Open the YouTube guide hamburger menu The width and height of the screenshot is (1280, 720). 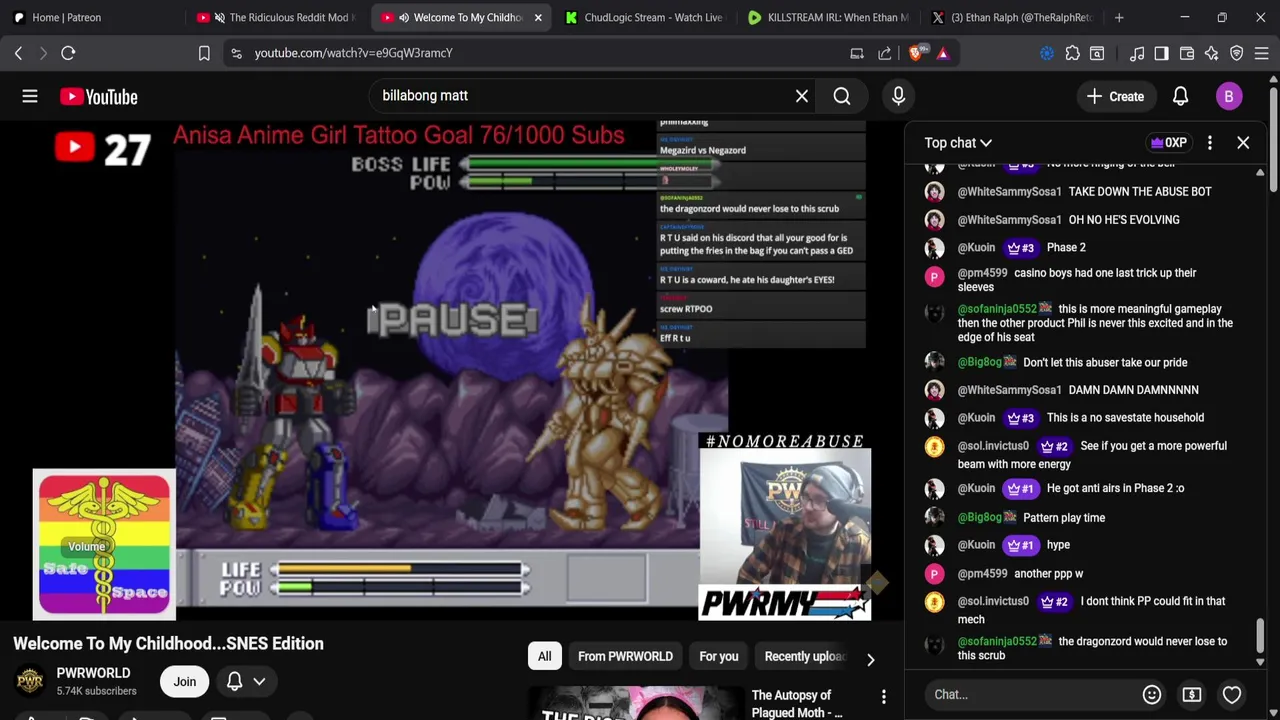pyautogui.click(x=30, y=96)
